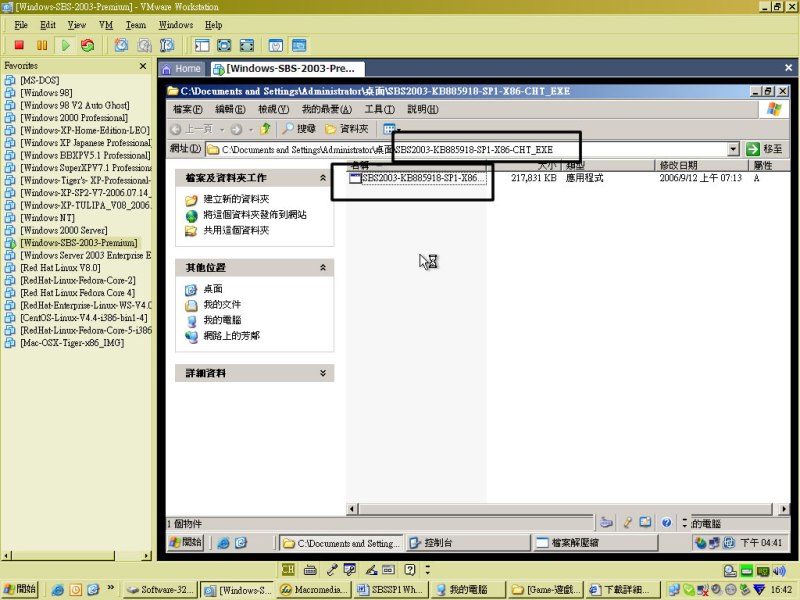Open the 檔案(F) menu in guest Explorer

pyautogui.click(x=188, y=109)
